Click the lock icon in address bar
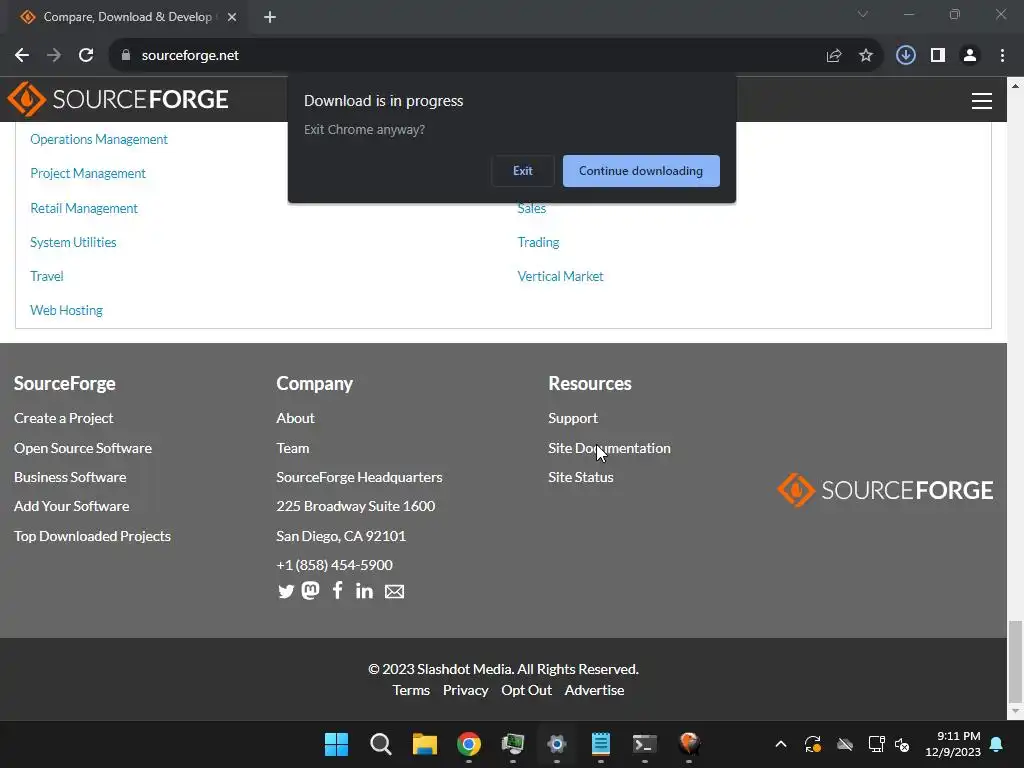 tap(125, 56)
